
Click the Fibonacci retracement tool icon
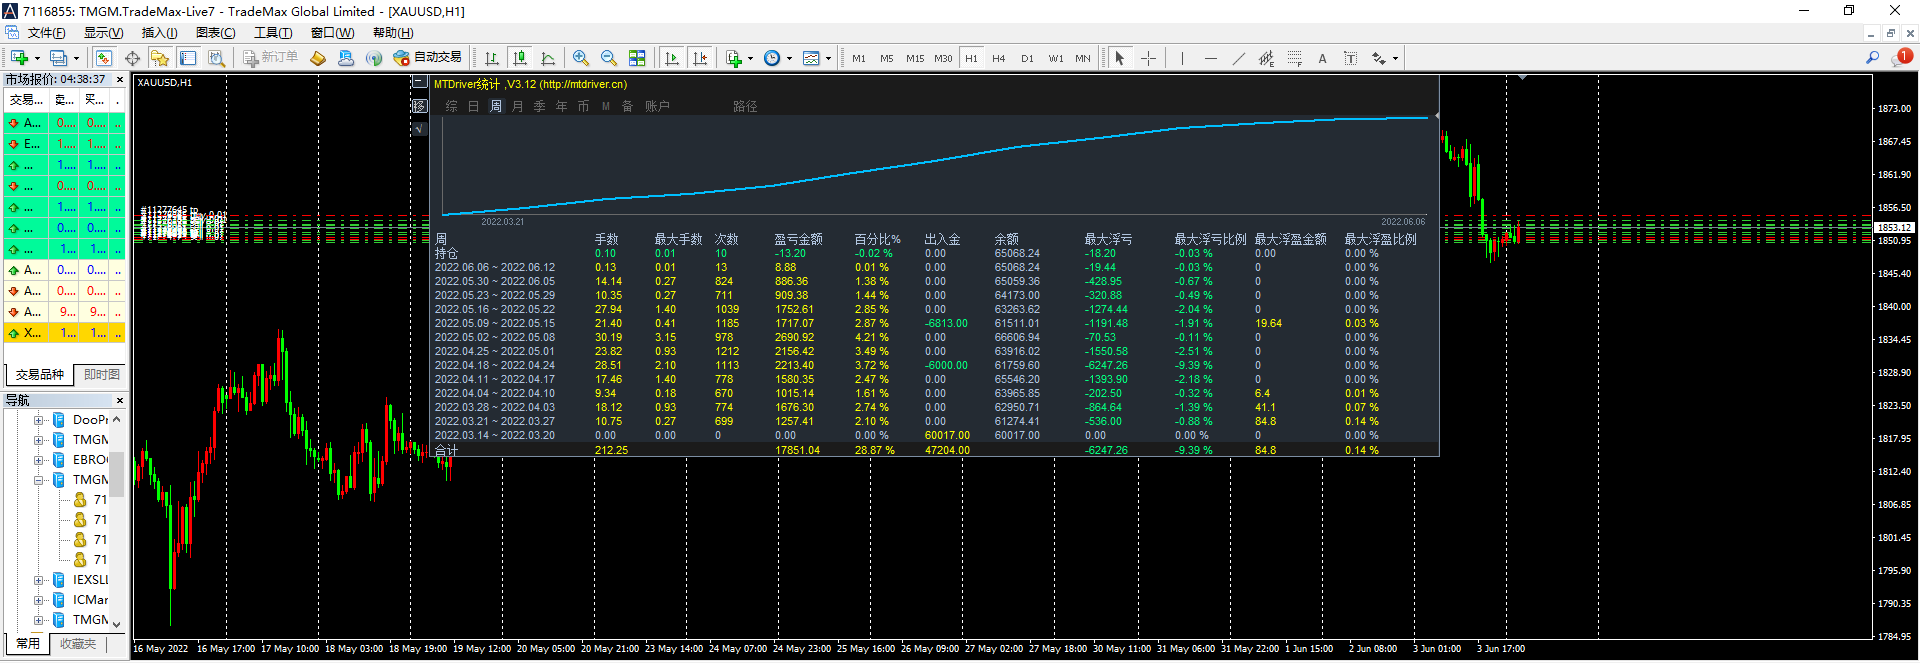coord(1294,58)
